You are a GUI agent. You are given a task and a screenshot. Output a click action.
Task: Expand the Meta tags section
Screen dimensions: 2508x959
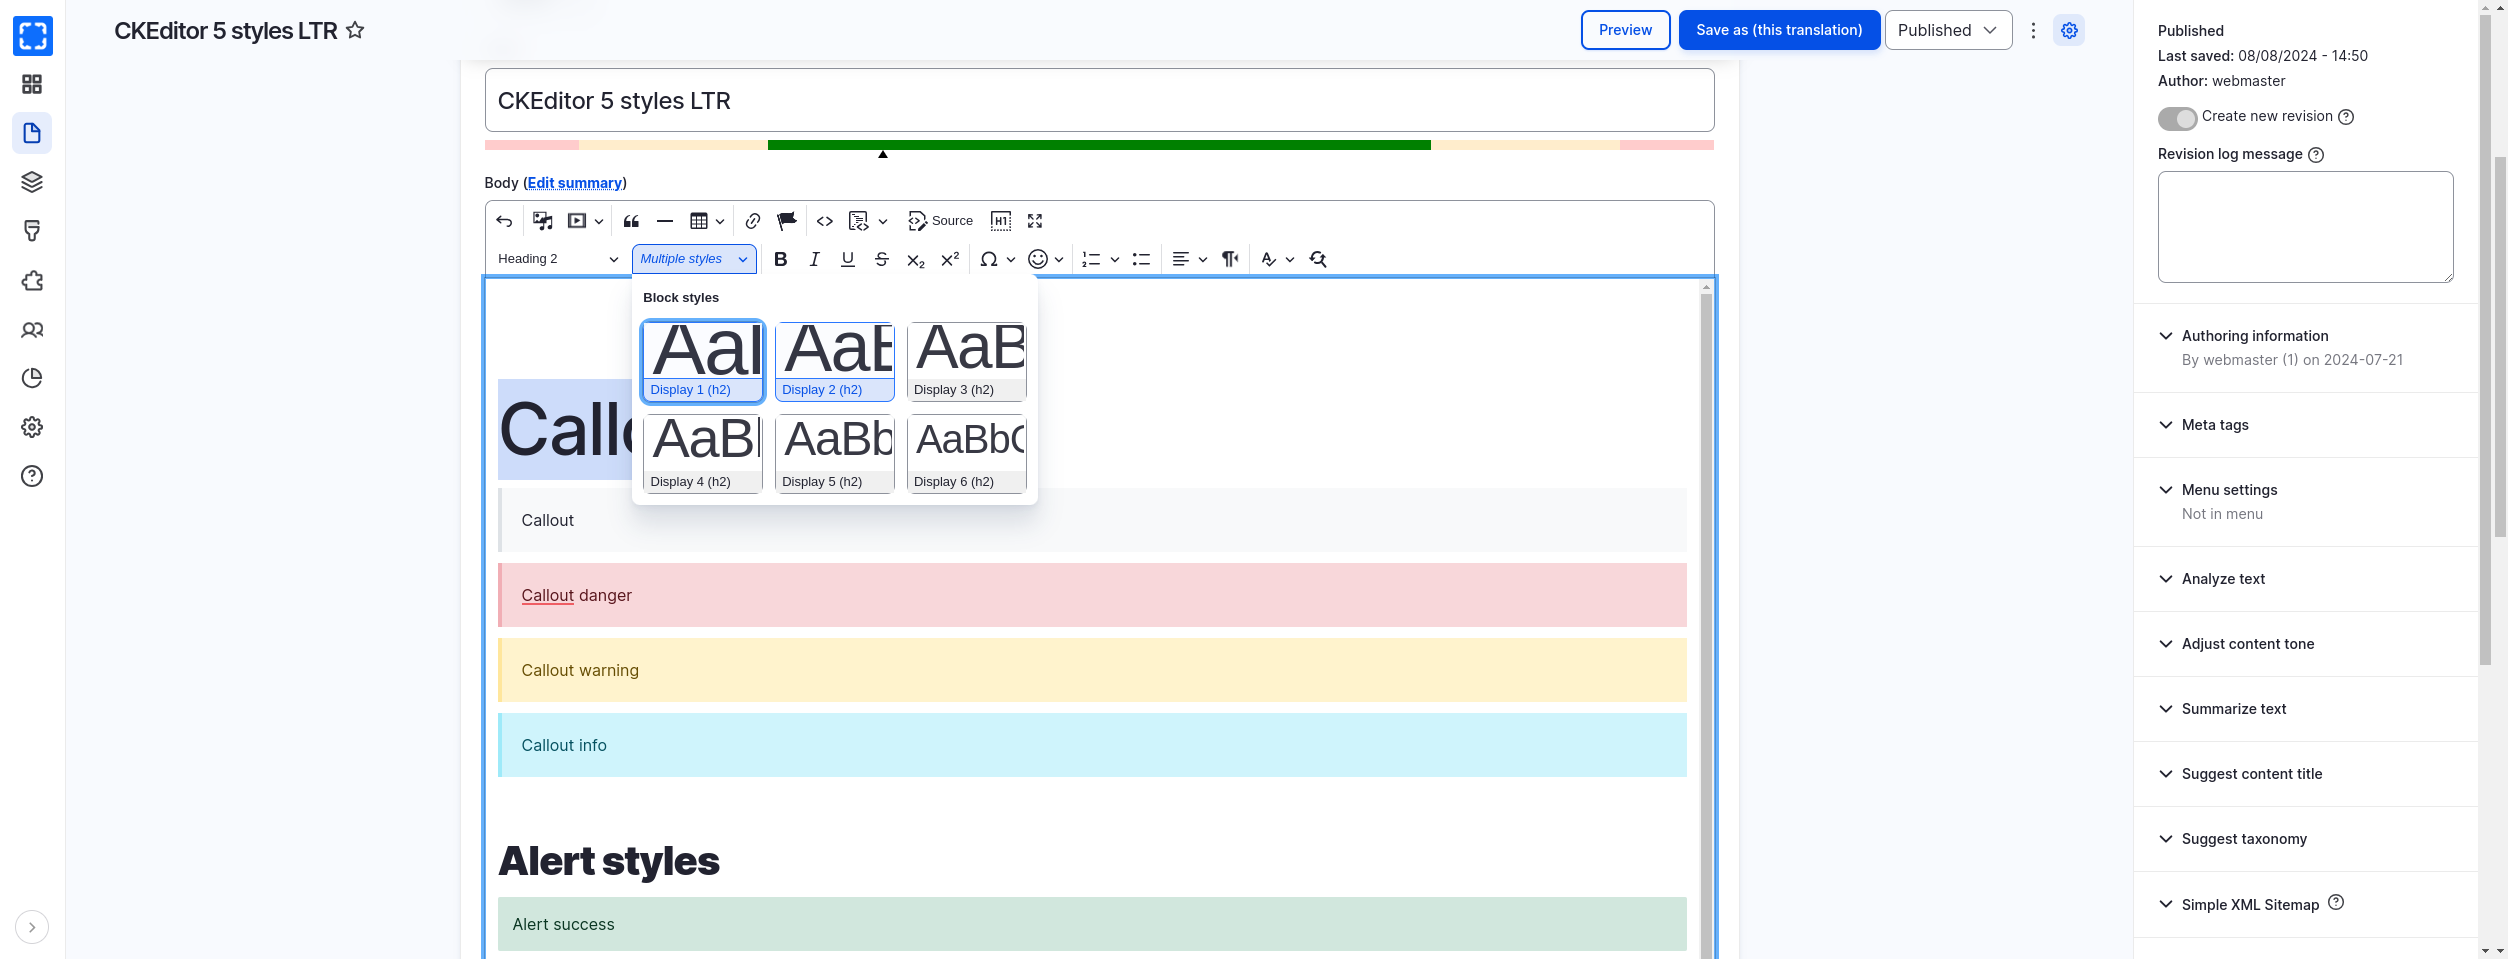(x=2215, y=425)
